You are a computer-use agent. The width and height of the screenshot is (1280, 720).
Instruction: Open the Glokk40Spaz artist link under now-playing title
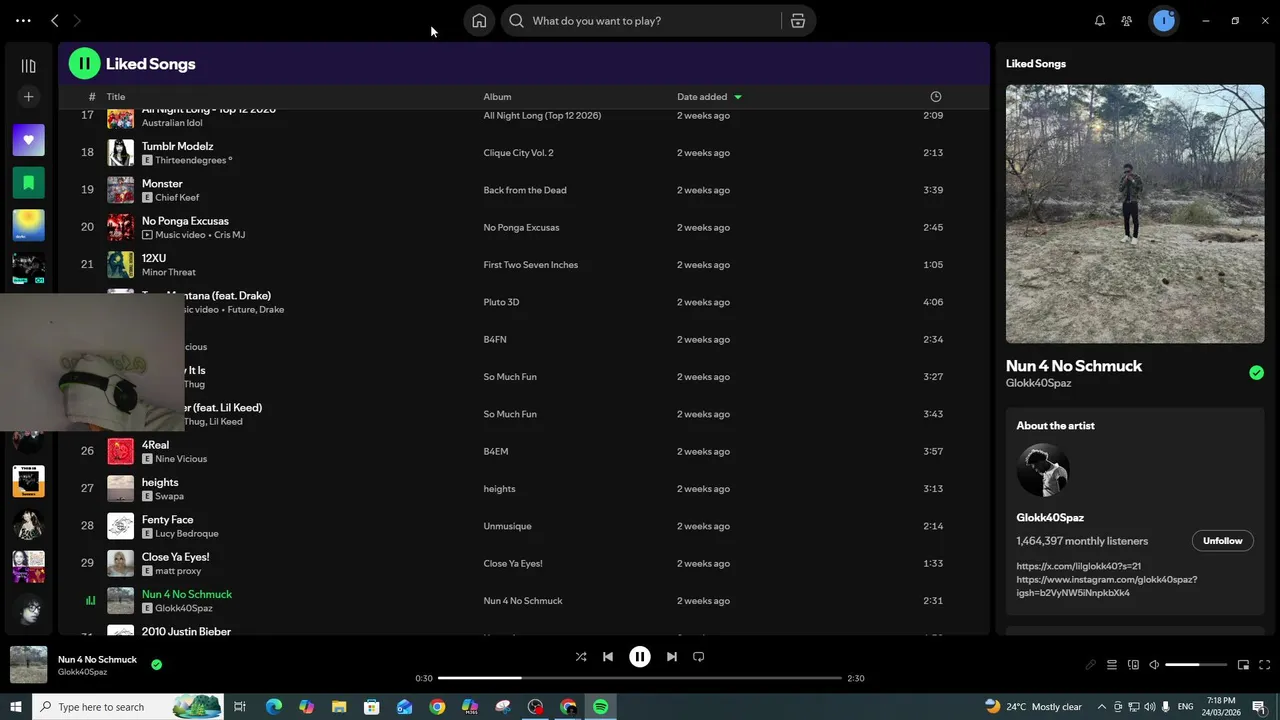click(82, 672)
